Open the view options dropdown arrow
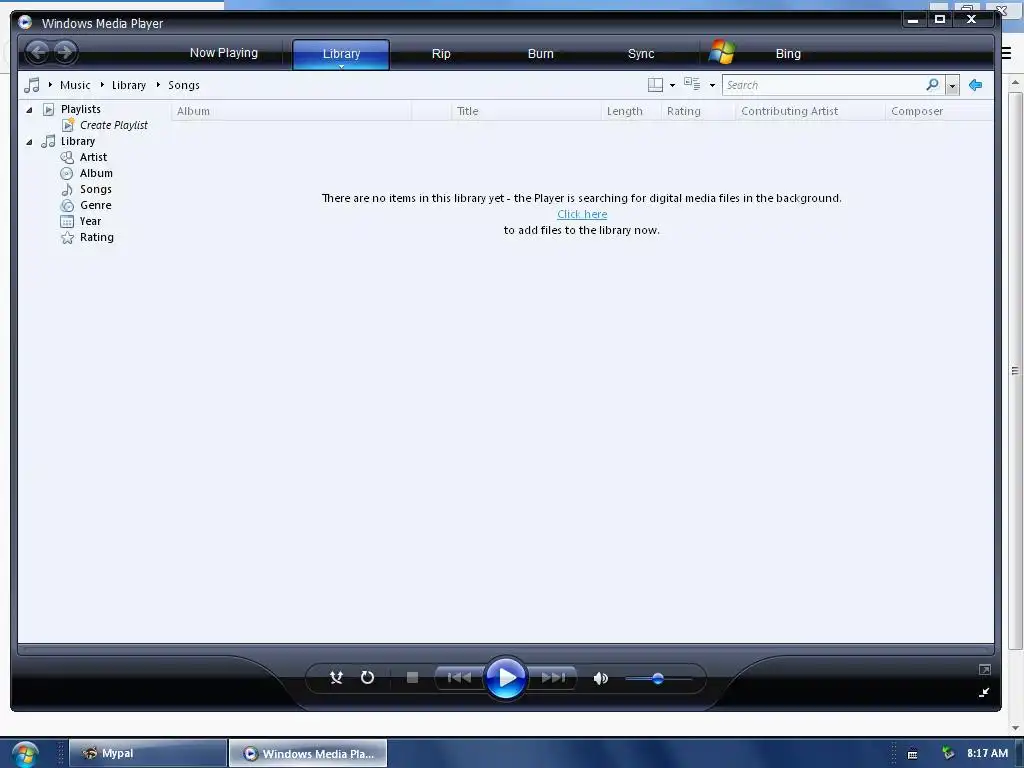 pyautogui.click(x=712, y=86)
